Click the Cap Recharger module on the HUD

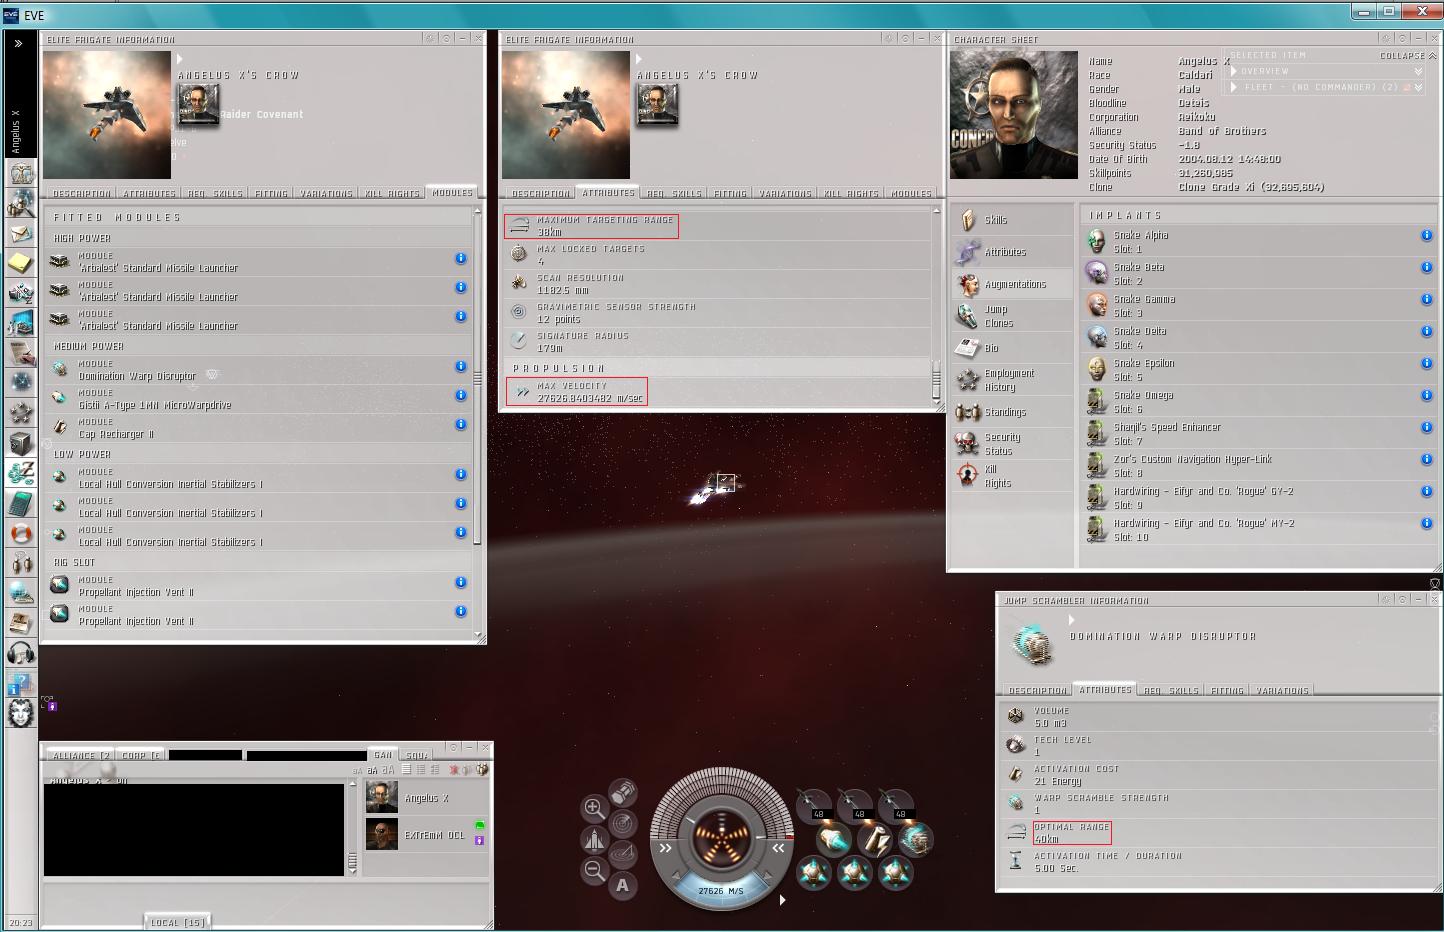click(x=873, y=839)
